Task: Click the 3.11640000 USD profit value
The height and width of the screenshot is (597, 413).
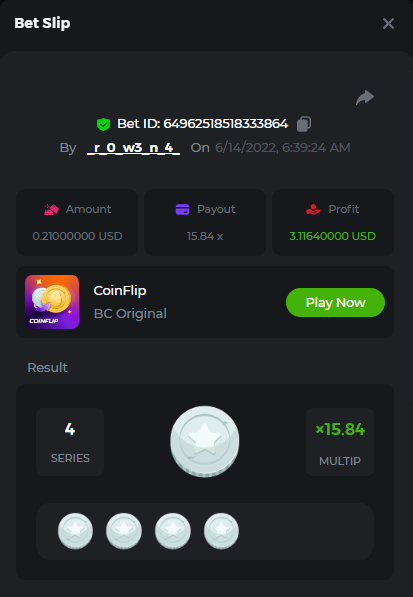Action: (333, 236)
